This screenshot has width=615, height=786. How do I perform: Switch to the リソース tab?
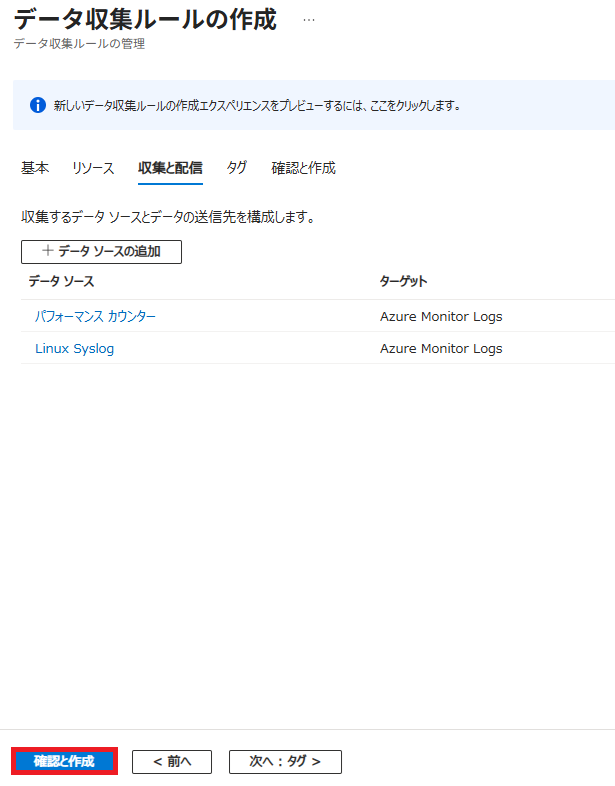pos(93,168)
